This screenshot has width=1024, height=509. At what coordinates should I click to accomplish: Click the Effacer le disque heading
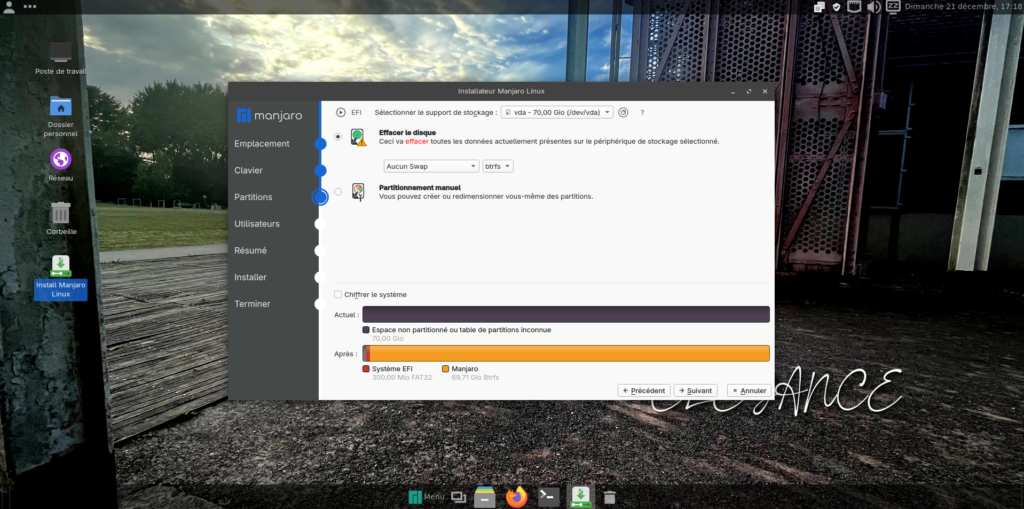[408, 133]
